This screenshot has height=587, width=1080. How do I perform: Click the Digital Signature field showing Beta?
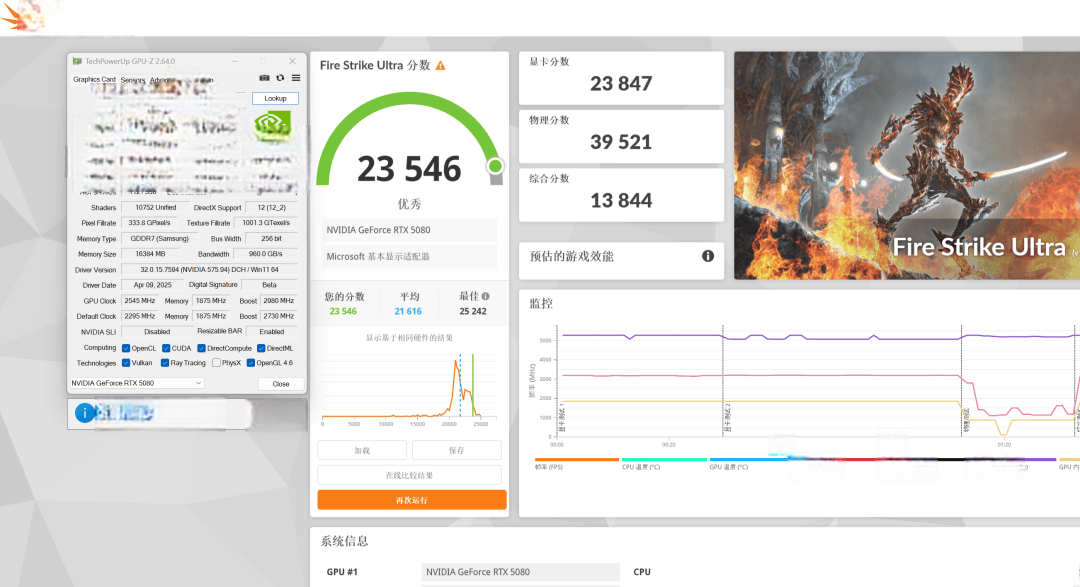[x=269, y=285]
